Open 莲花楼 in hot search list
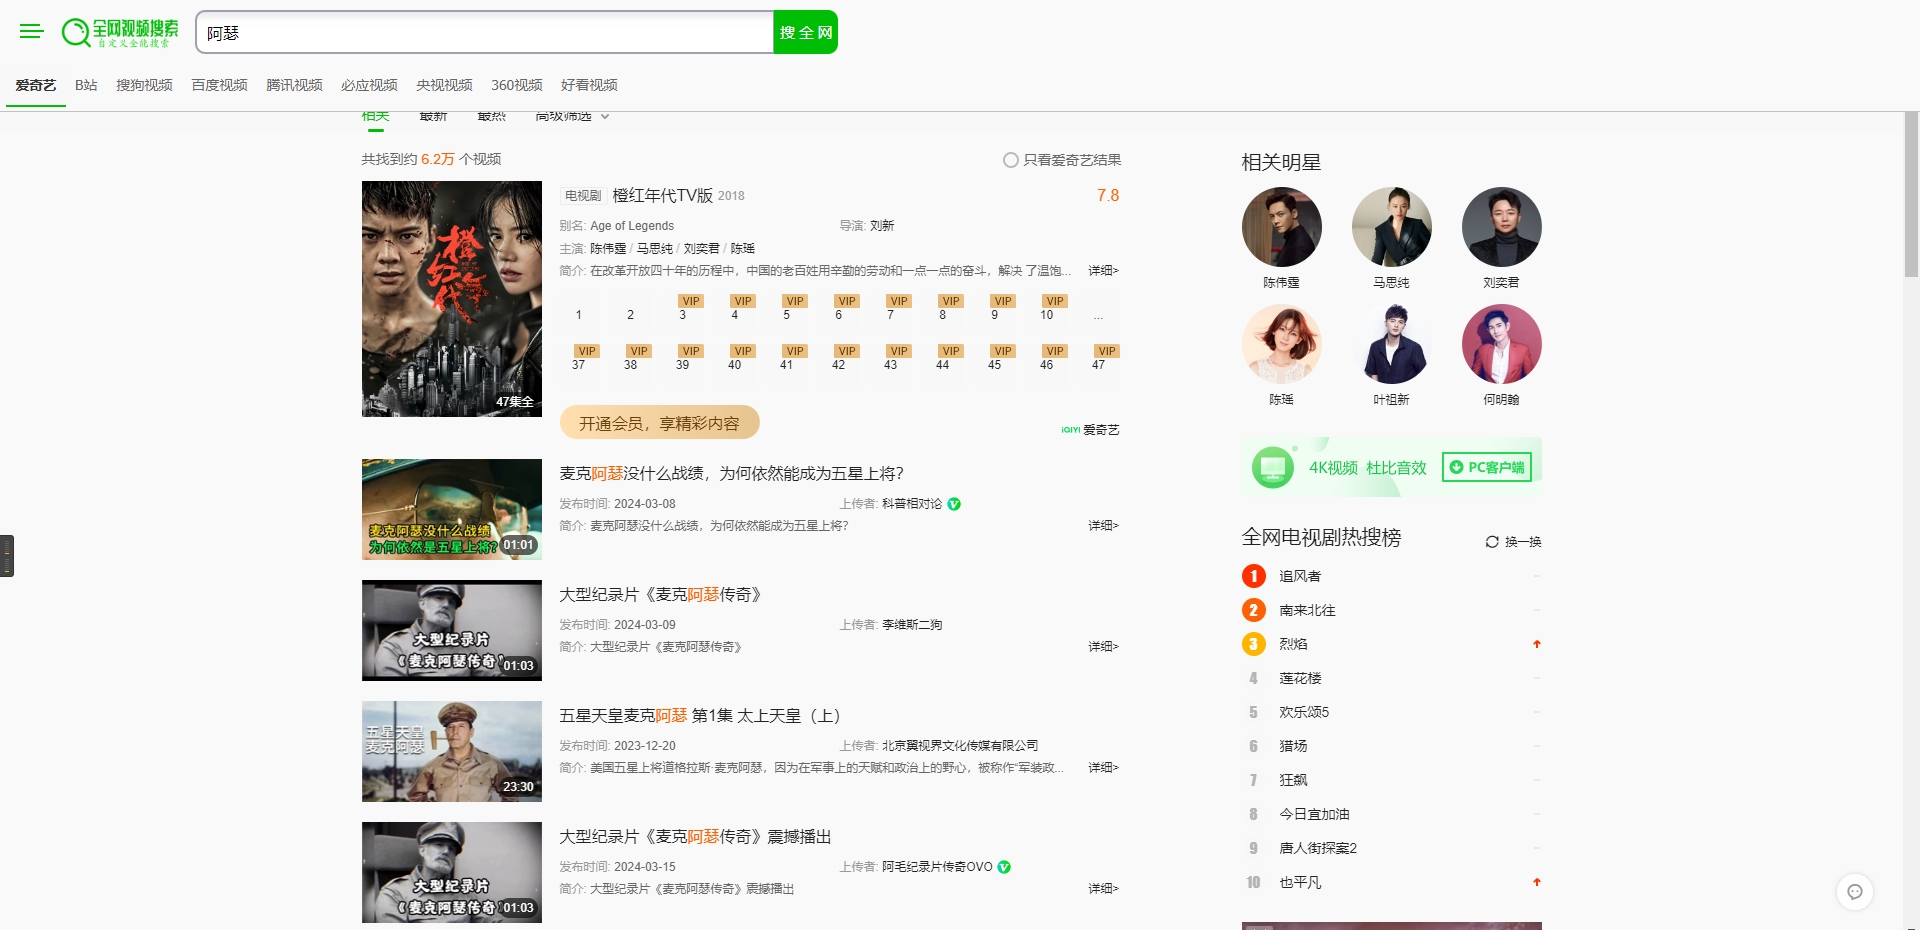Image resolution: width=1920 pixels, height=930 pixels. [x=1300, y=678]
